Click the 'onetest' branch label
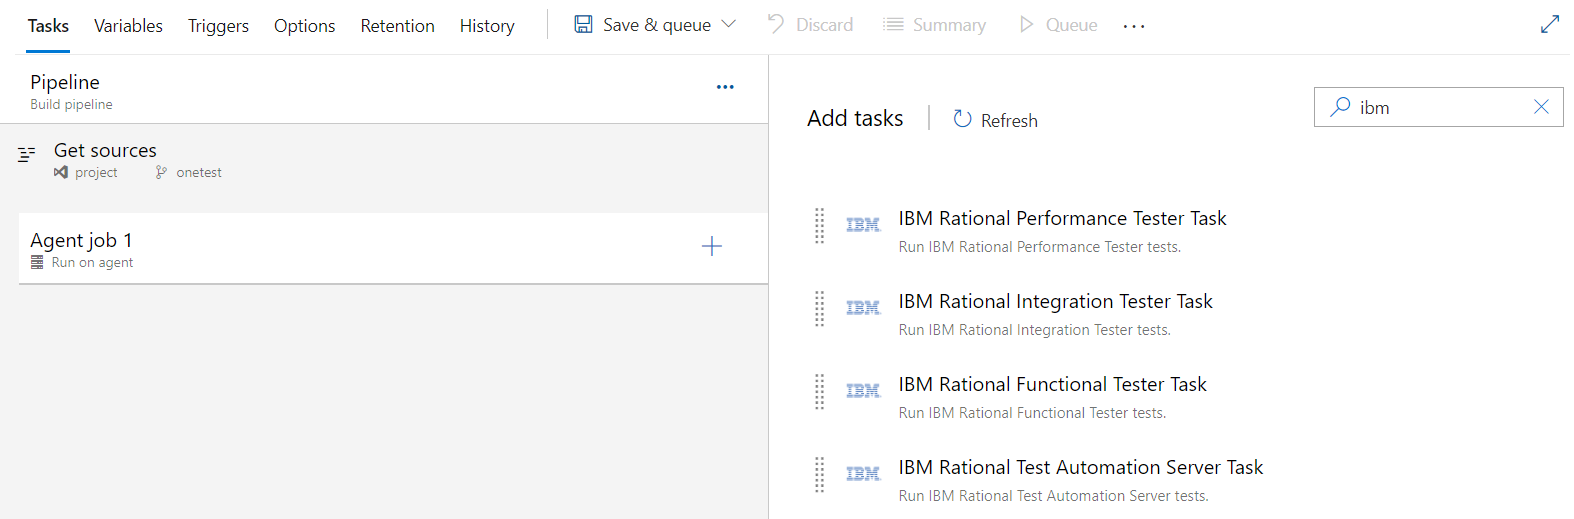The width and height of the screenshot is (1574, 519). point(199,172)
